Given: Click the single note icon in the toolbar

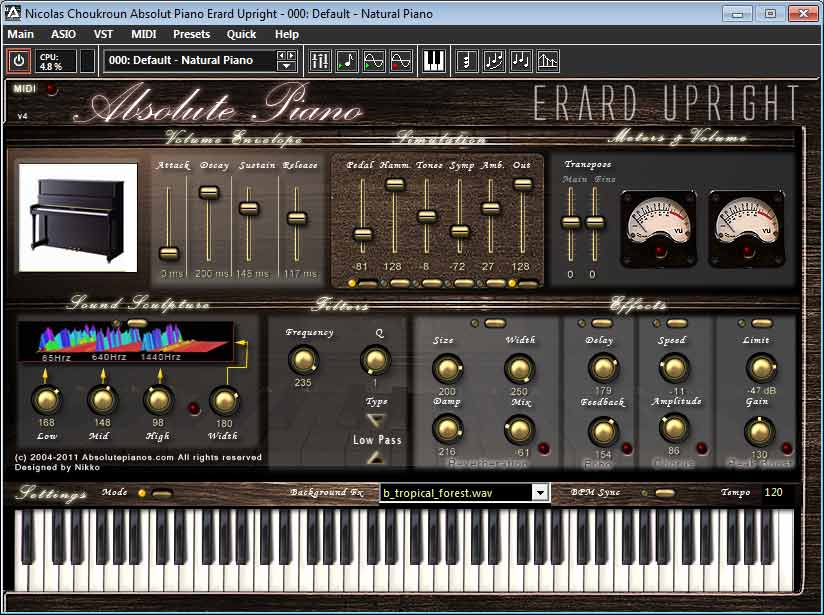Looking at the screenshot, I should coord(468,61).
